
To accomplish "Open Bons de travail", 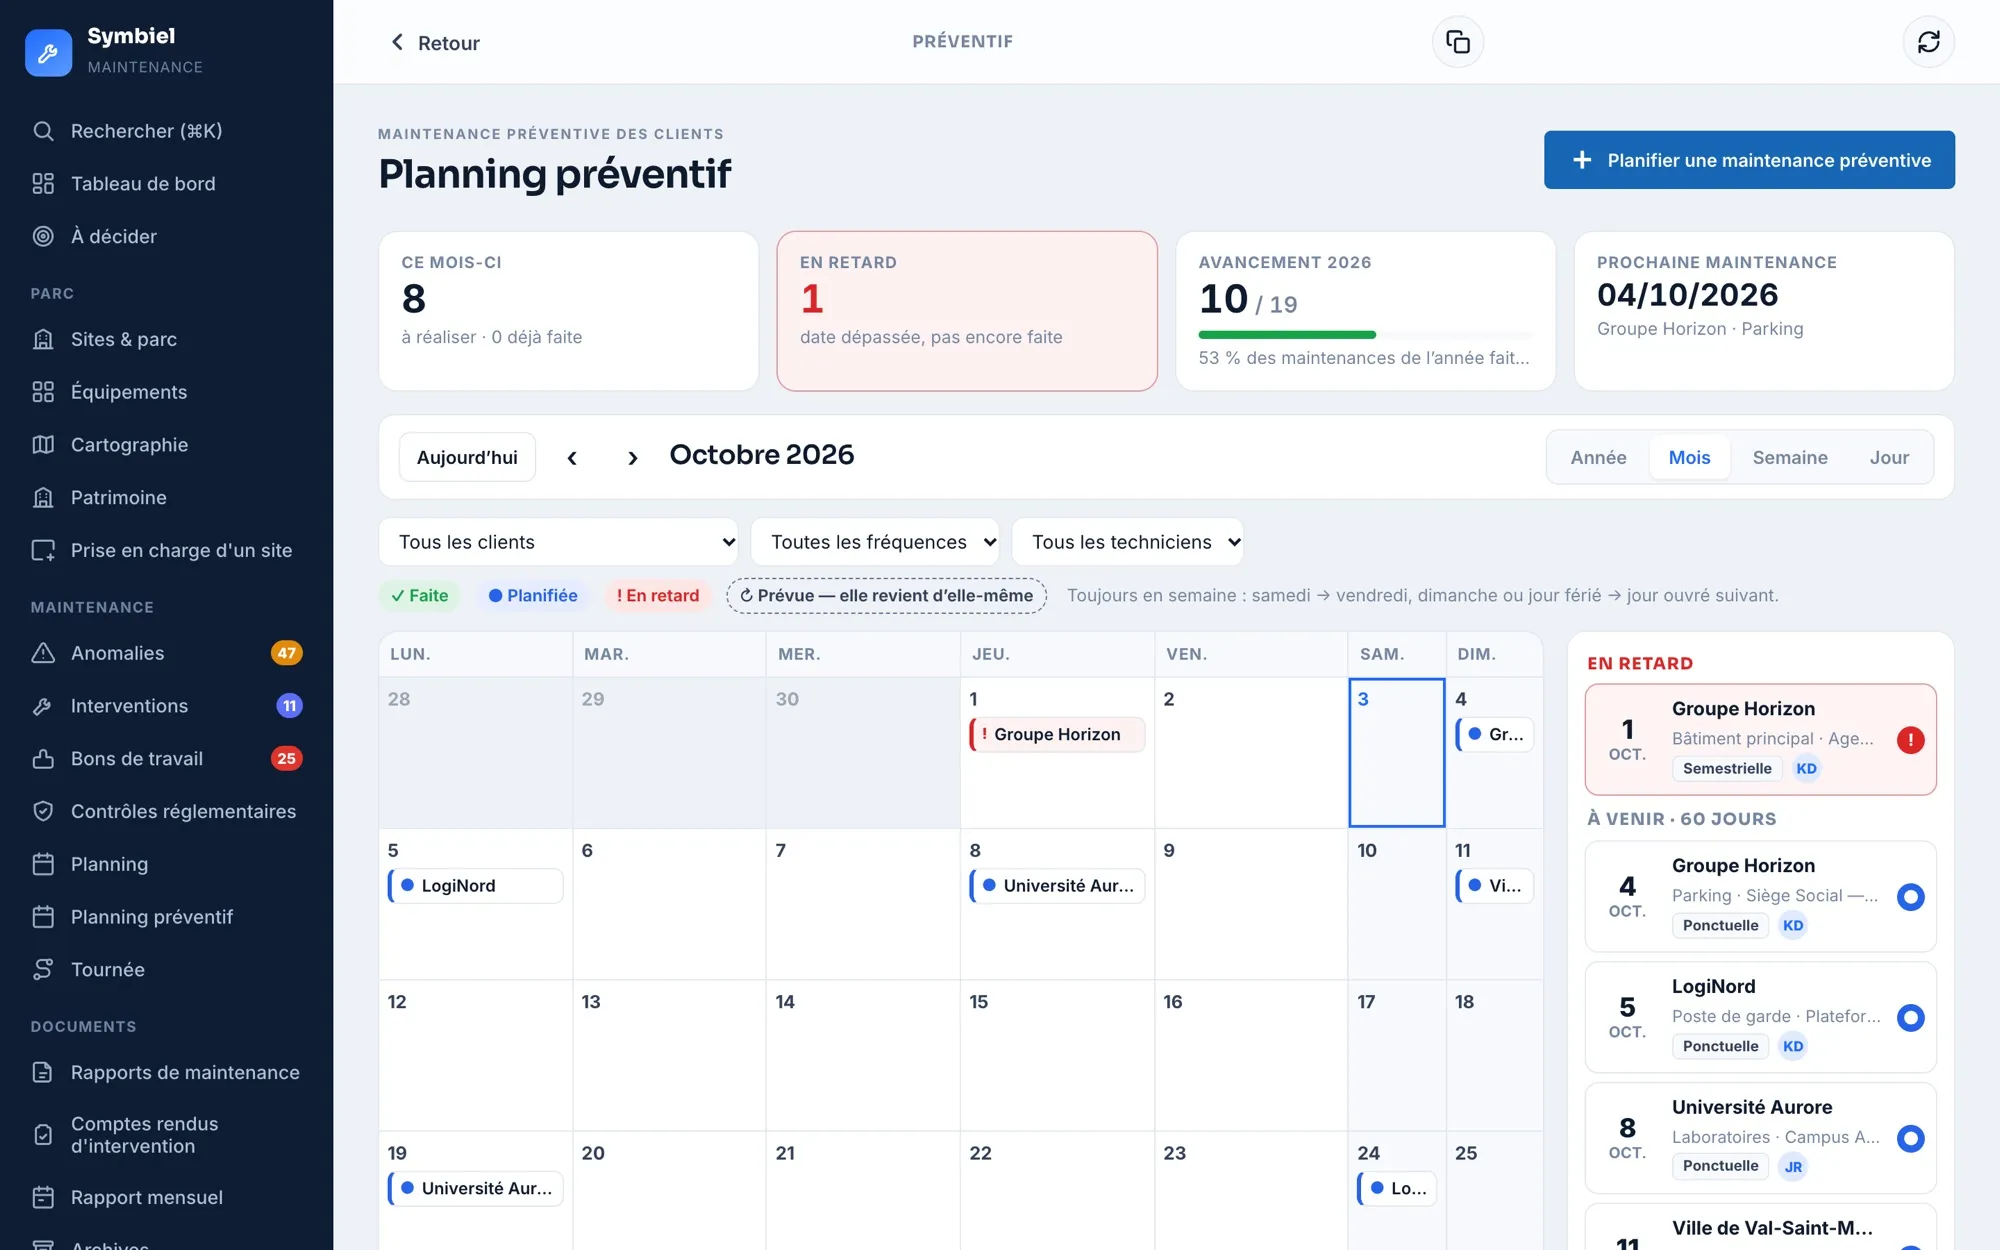I will click(x=166, y=759).
